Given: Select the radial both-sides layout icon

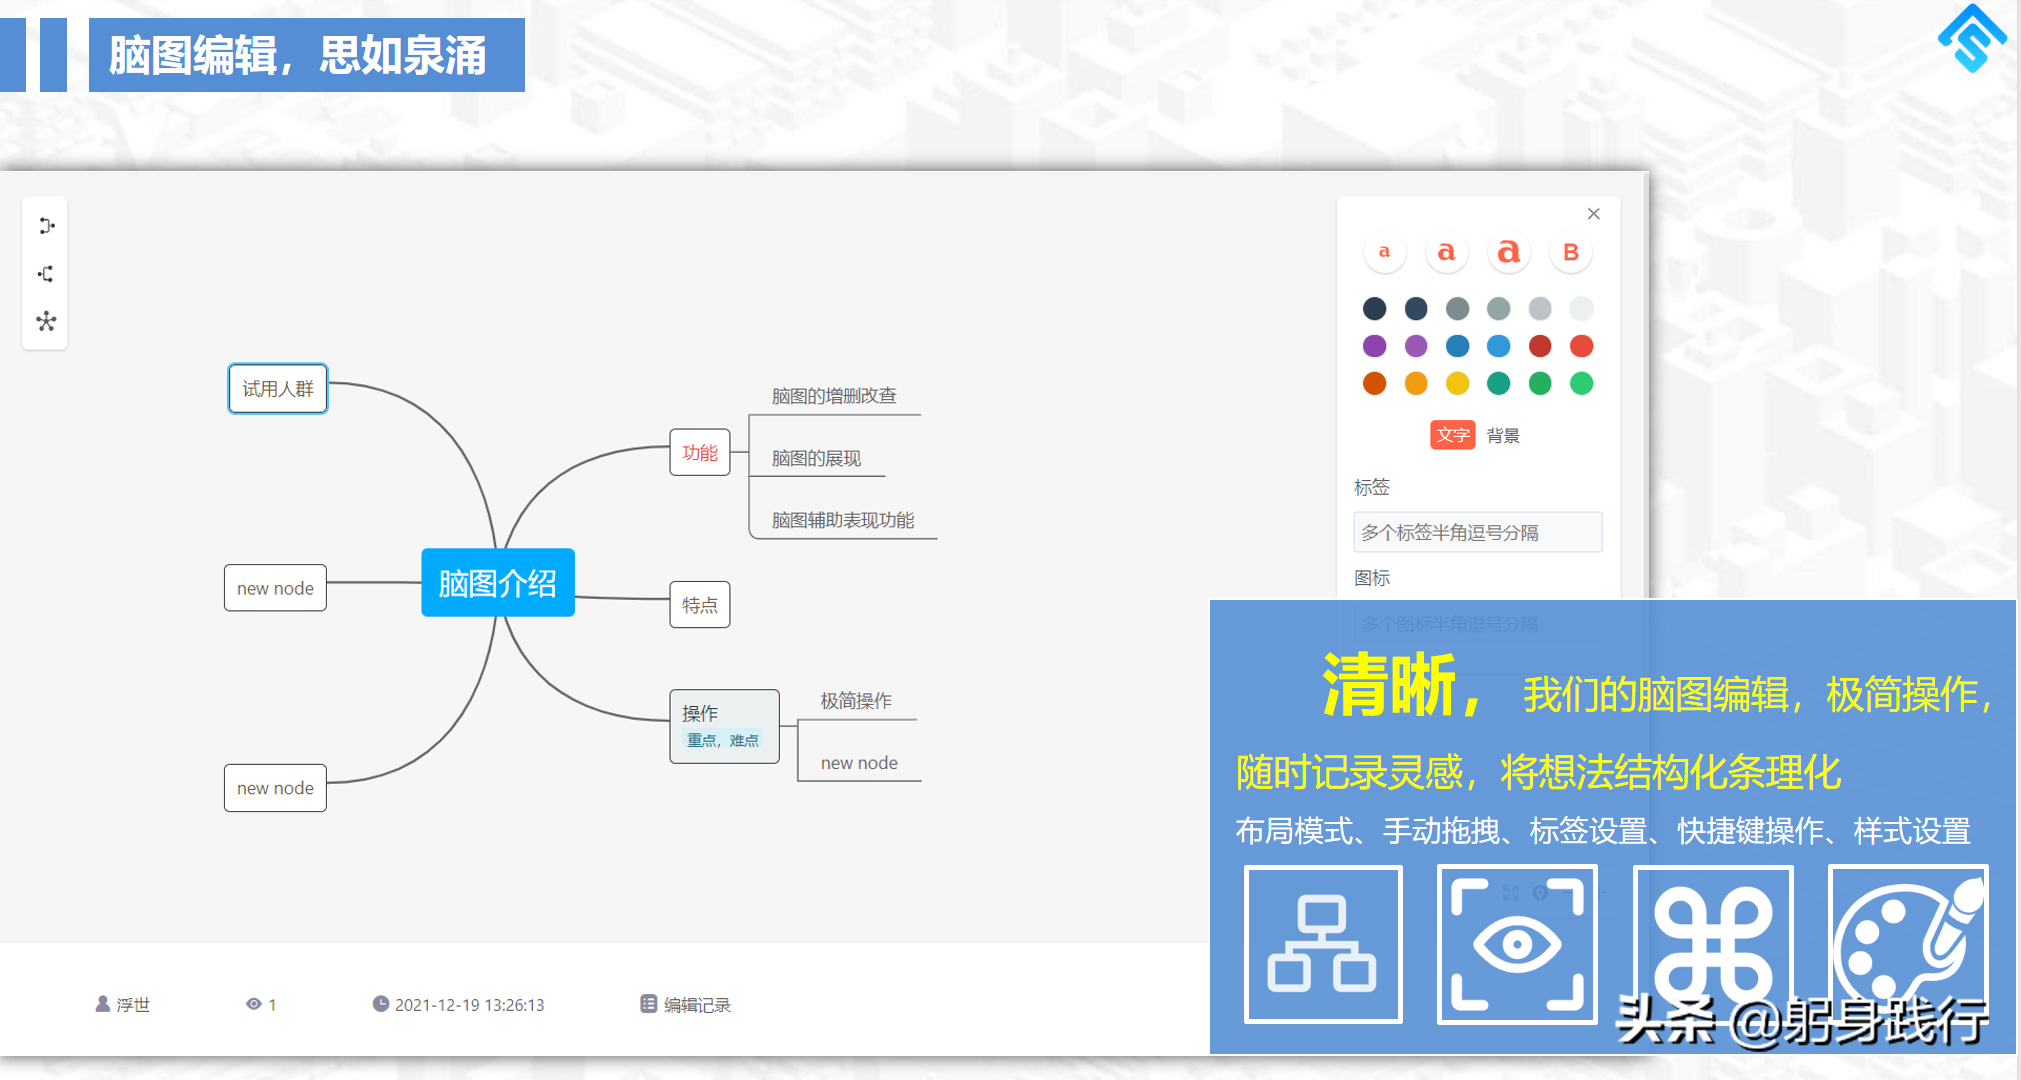Looking at the screenshot, I should click(46, 322).
